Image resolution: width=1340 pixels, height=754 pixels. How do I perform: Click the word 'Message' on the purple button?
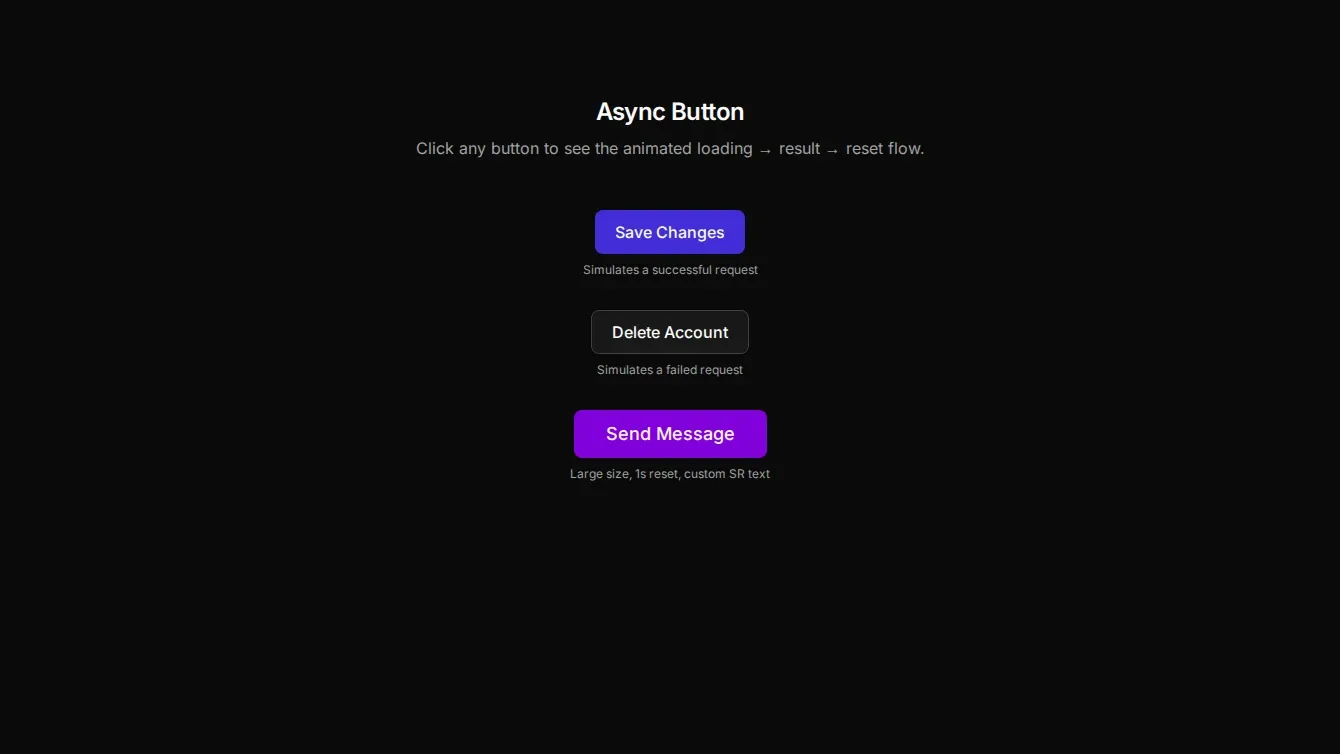696,434
